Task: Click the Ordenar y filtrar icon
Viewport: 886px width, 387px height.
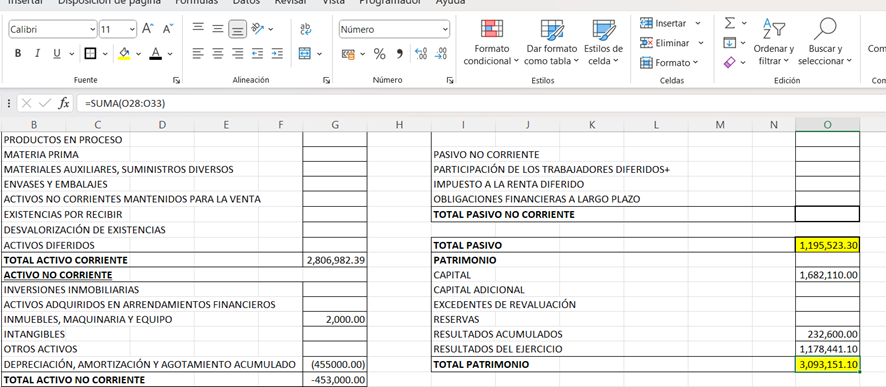Action: [x=774, y=29]
